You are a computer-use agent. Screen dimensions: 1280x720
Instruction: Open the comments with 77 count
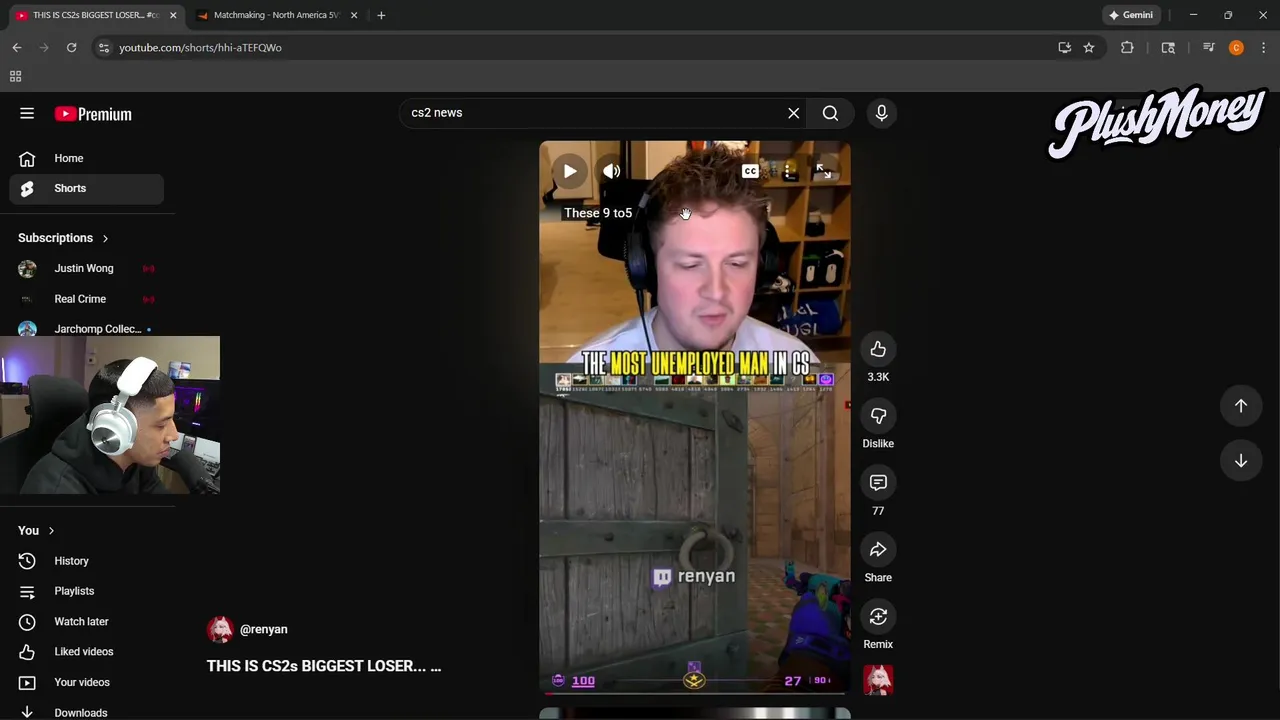878,483
